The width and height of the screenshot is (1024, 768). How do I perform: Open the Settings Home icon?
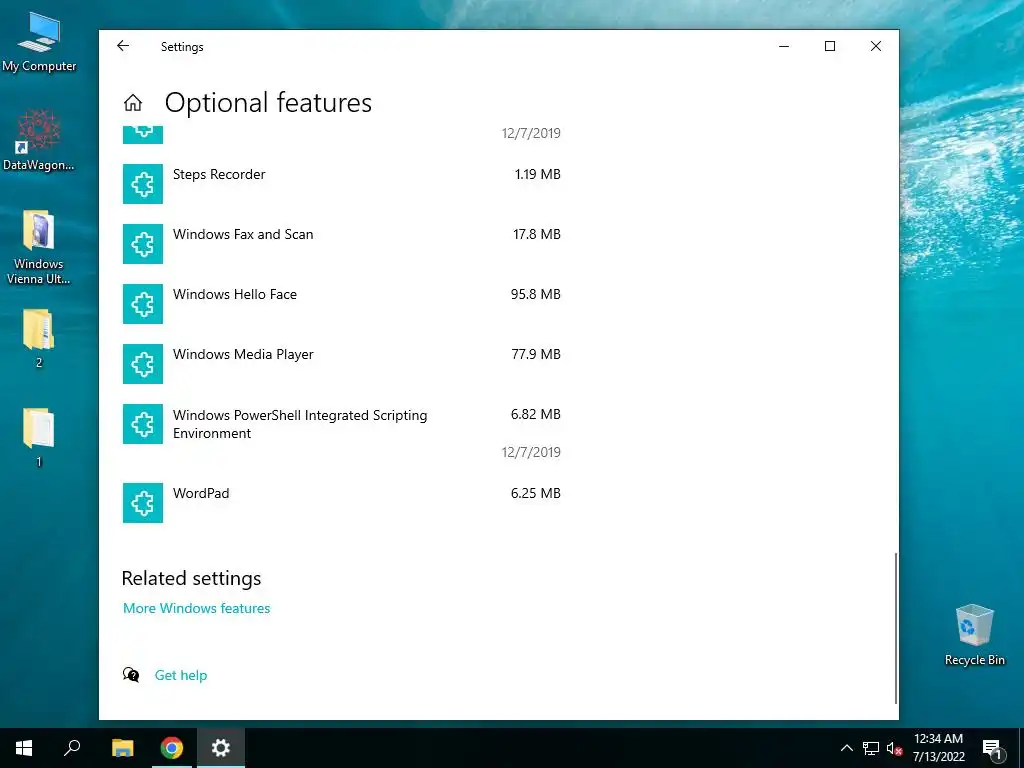pos(133,103)
